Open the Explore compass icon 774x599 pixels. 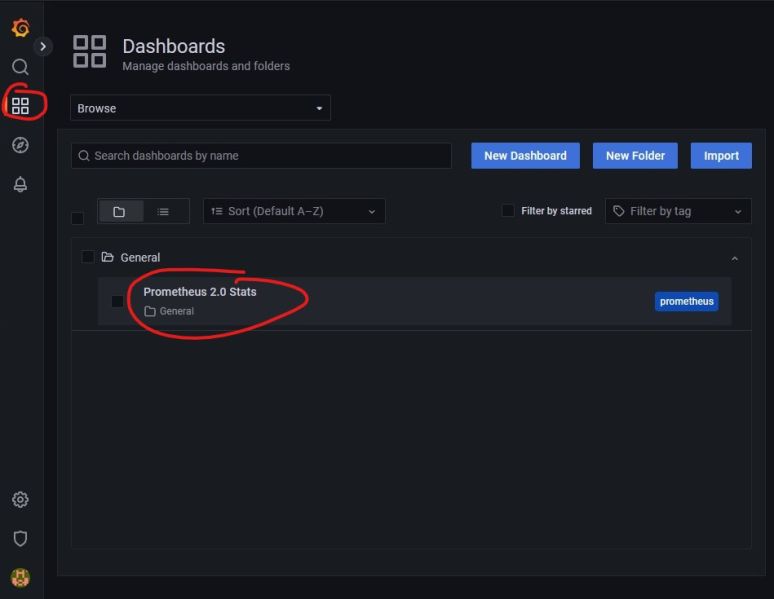[20, 145]
